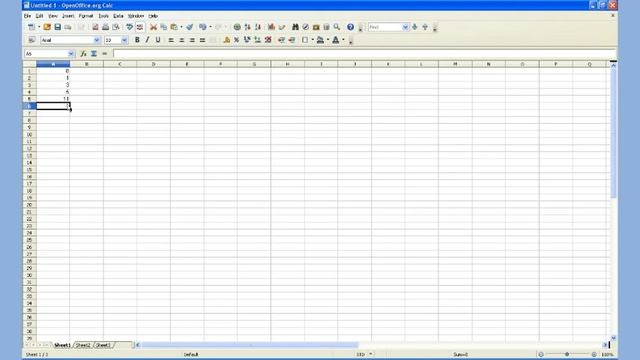Open the New document dropdown arrow
The width and height of the screenshot is (640, 360).
coord(39,27)
